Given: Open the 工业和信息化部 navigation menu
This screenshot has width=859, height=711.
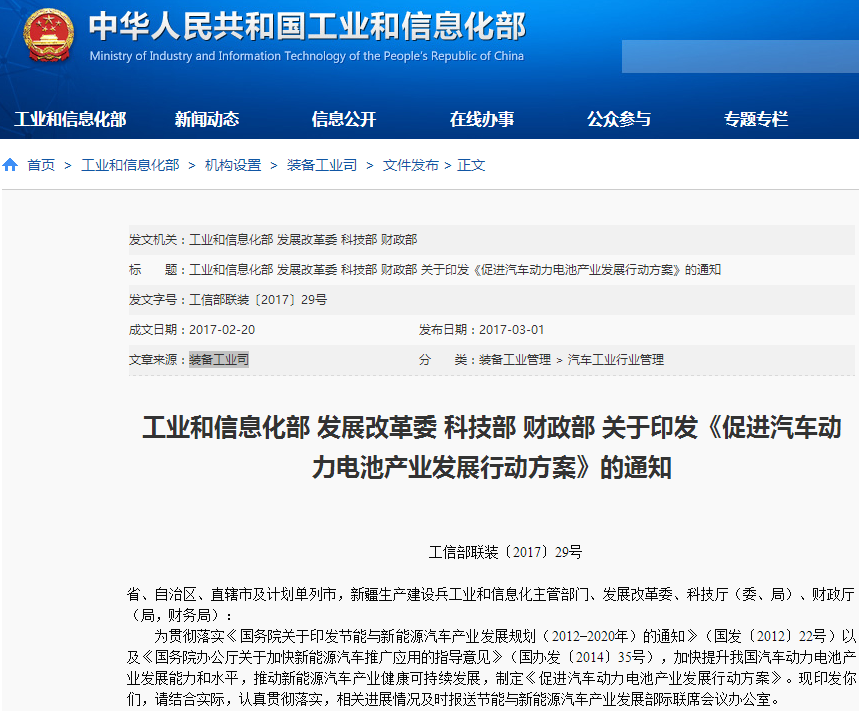Looking at the screenshot, I should (70, 118).
